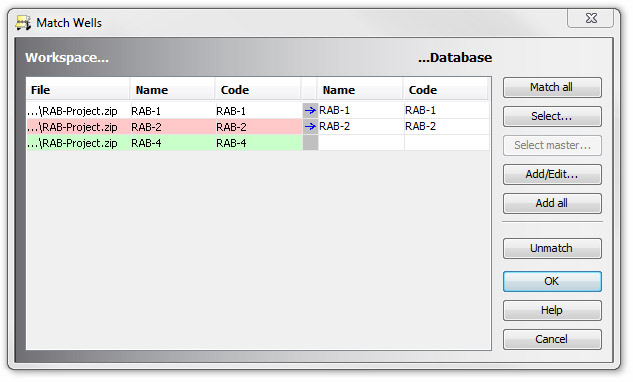Click workspace name cell RAB-1

[173, 111]
